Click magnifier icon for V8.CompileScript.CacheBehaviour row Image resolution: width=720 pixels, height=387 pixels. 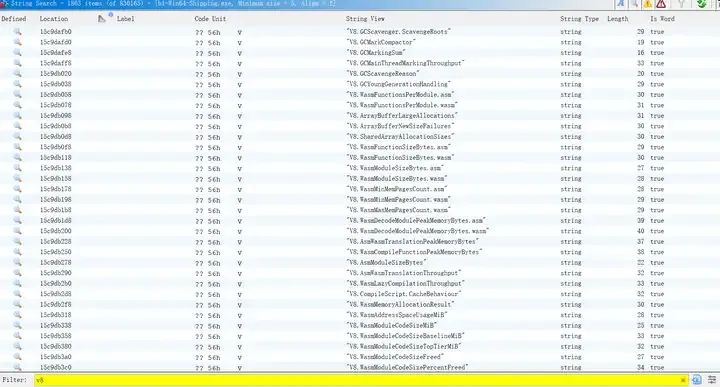coord(17,294)
